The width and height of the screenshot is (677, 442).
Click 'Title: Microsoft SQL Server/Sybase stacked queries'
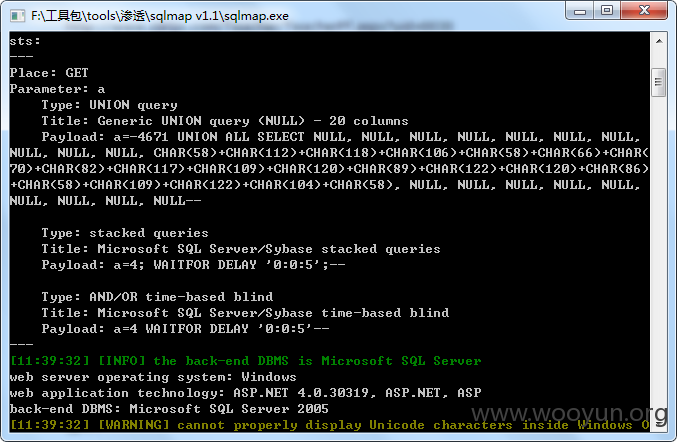click(240, 249)
